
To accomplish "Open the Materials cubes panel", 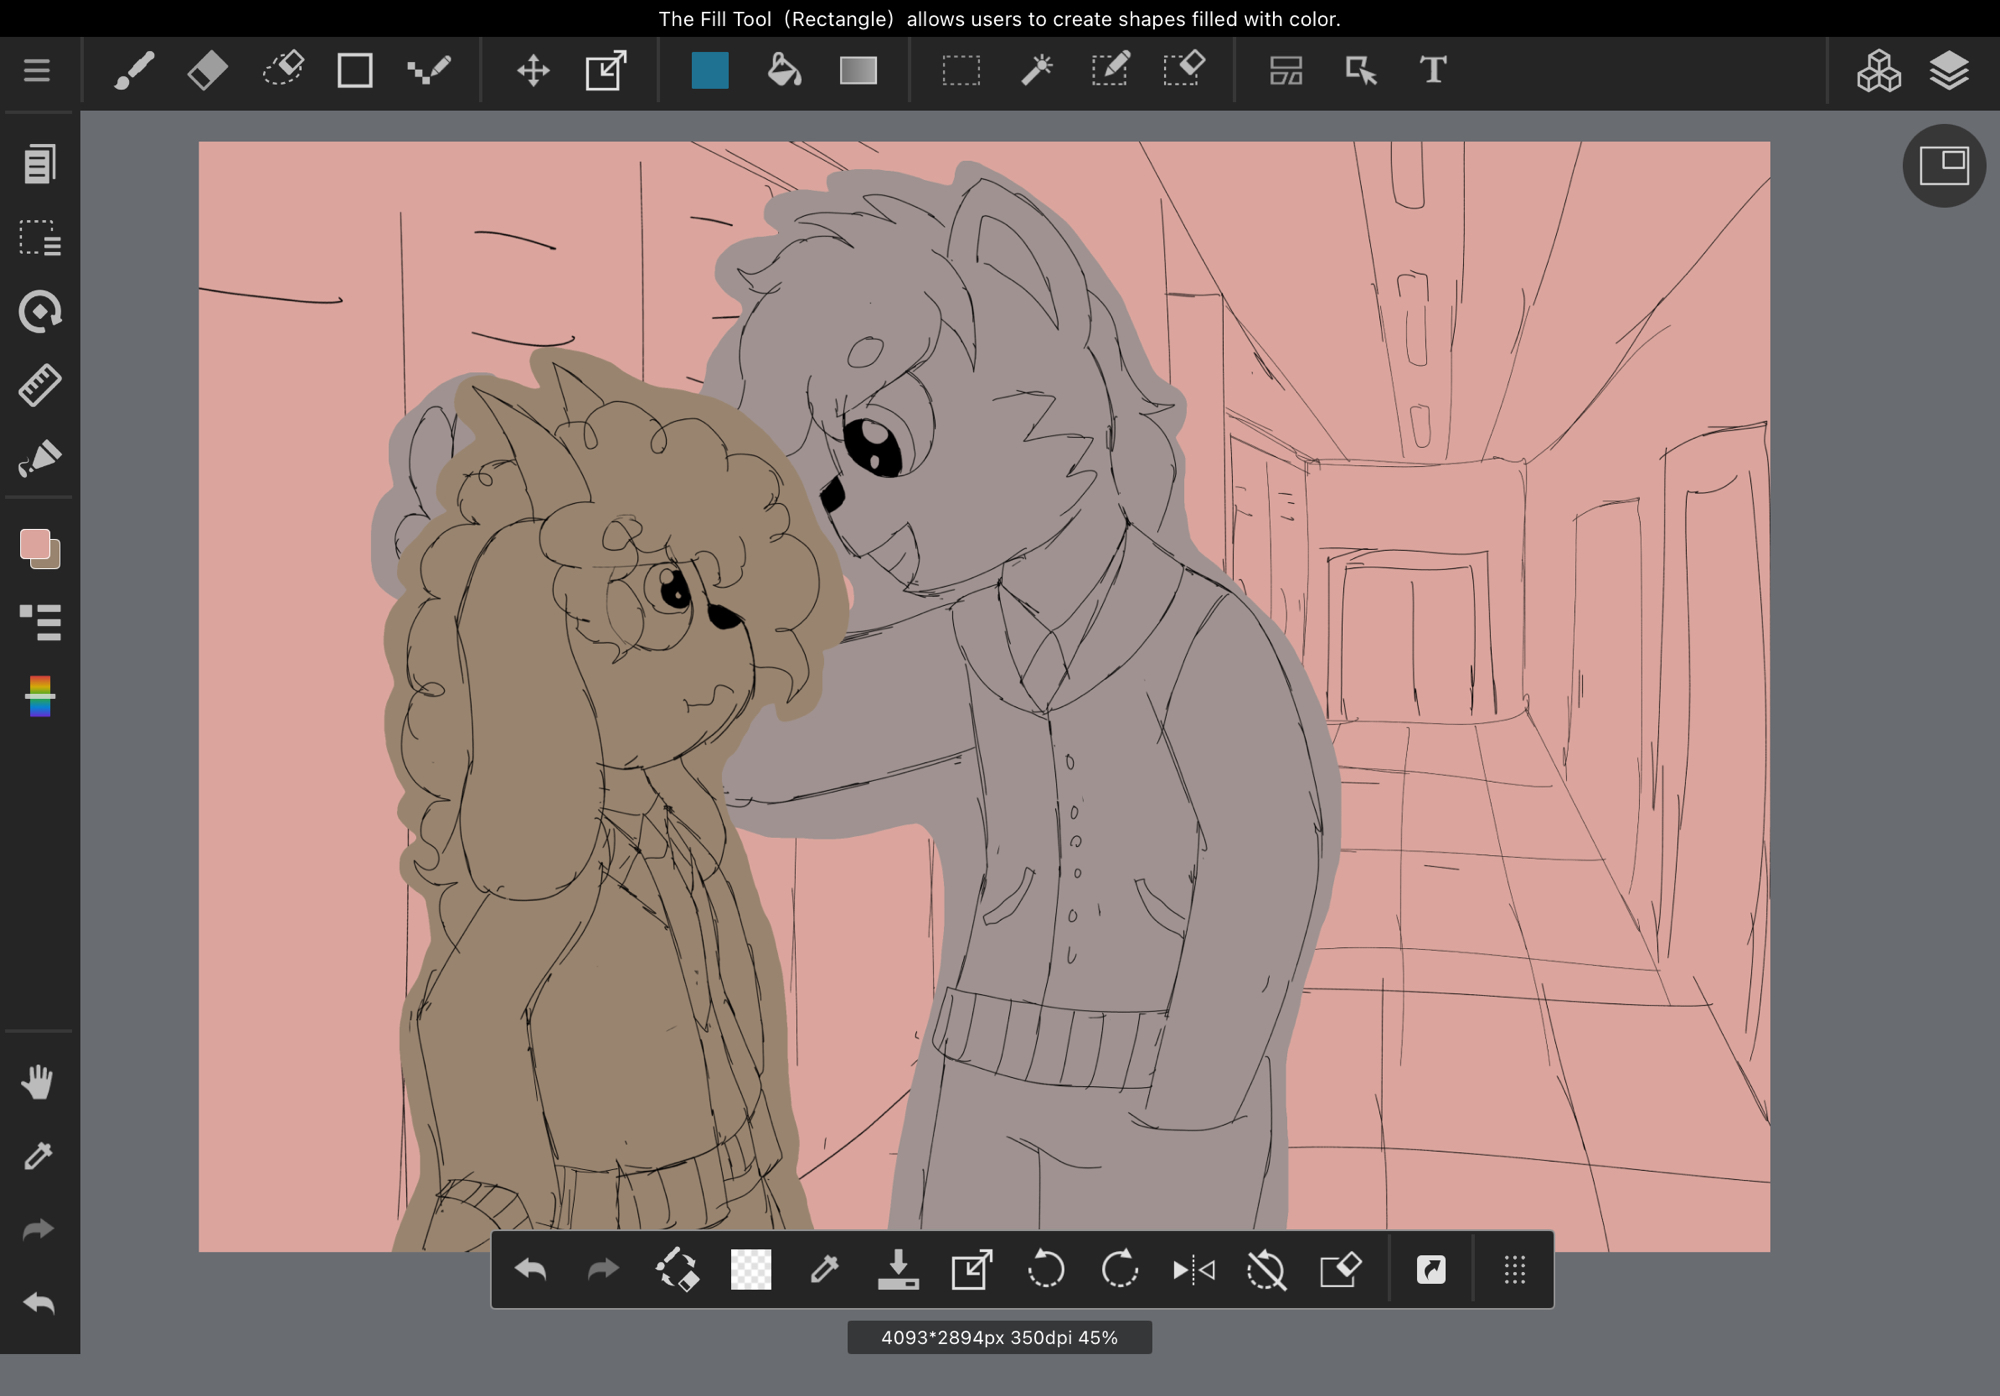I will coord(1878,71).
